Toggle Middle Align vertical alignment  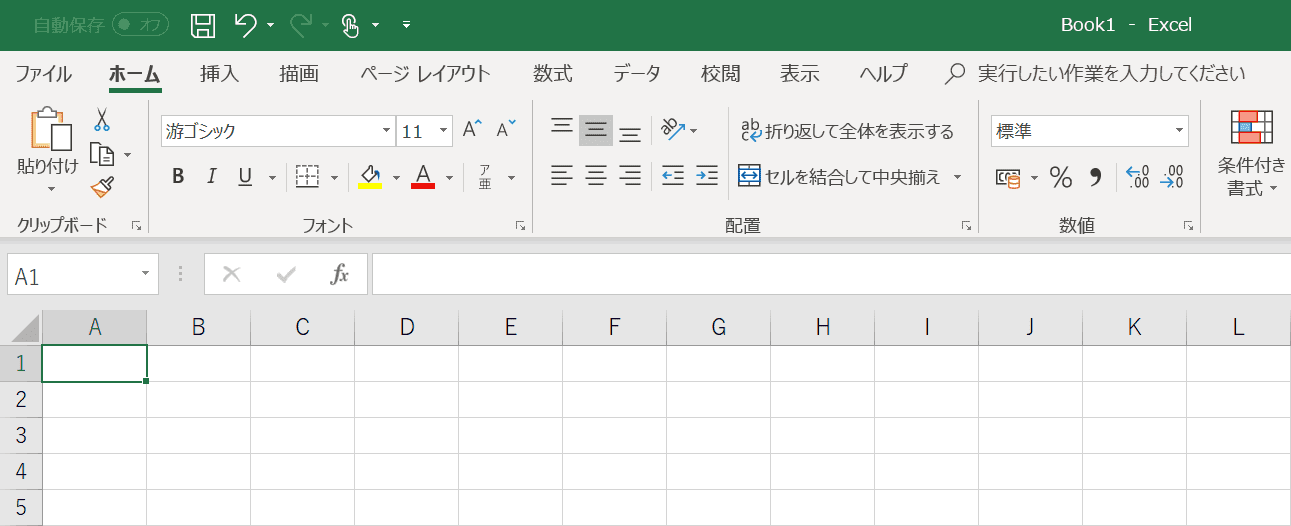click(596, 130)
